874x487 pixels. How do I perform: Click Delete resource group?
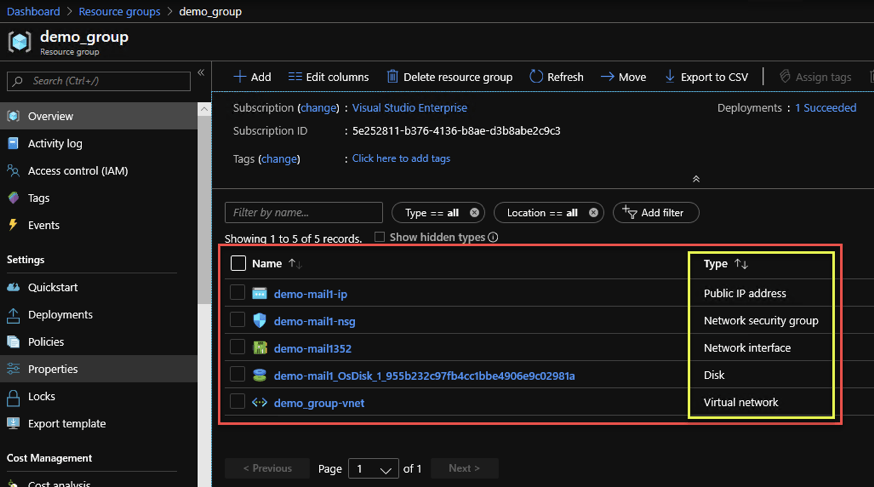pos(449,77)
